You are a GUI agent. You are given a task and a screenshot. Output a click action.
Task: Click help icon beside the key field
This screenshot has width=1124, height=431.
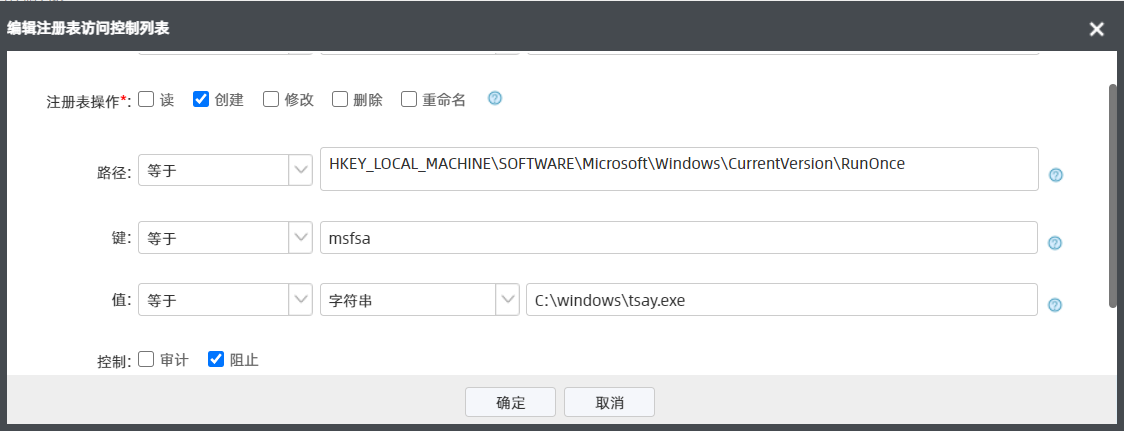[x=1054, y=242]
